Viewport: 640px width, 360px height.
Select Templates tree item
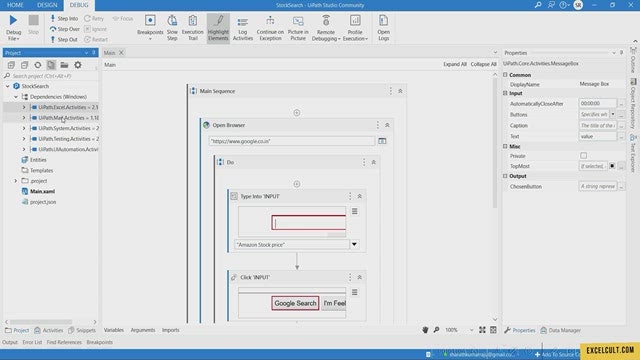(41, 170)
